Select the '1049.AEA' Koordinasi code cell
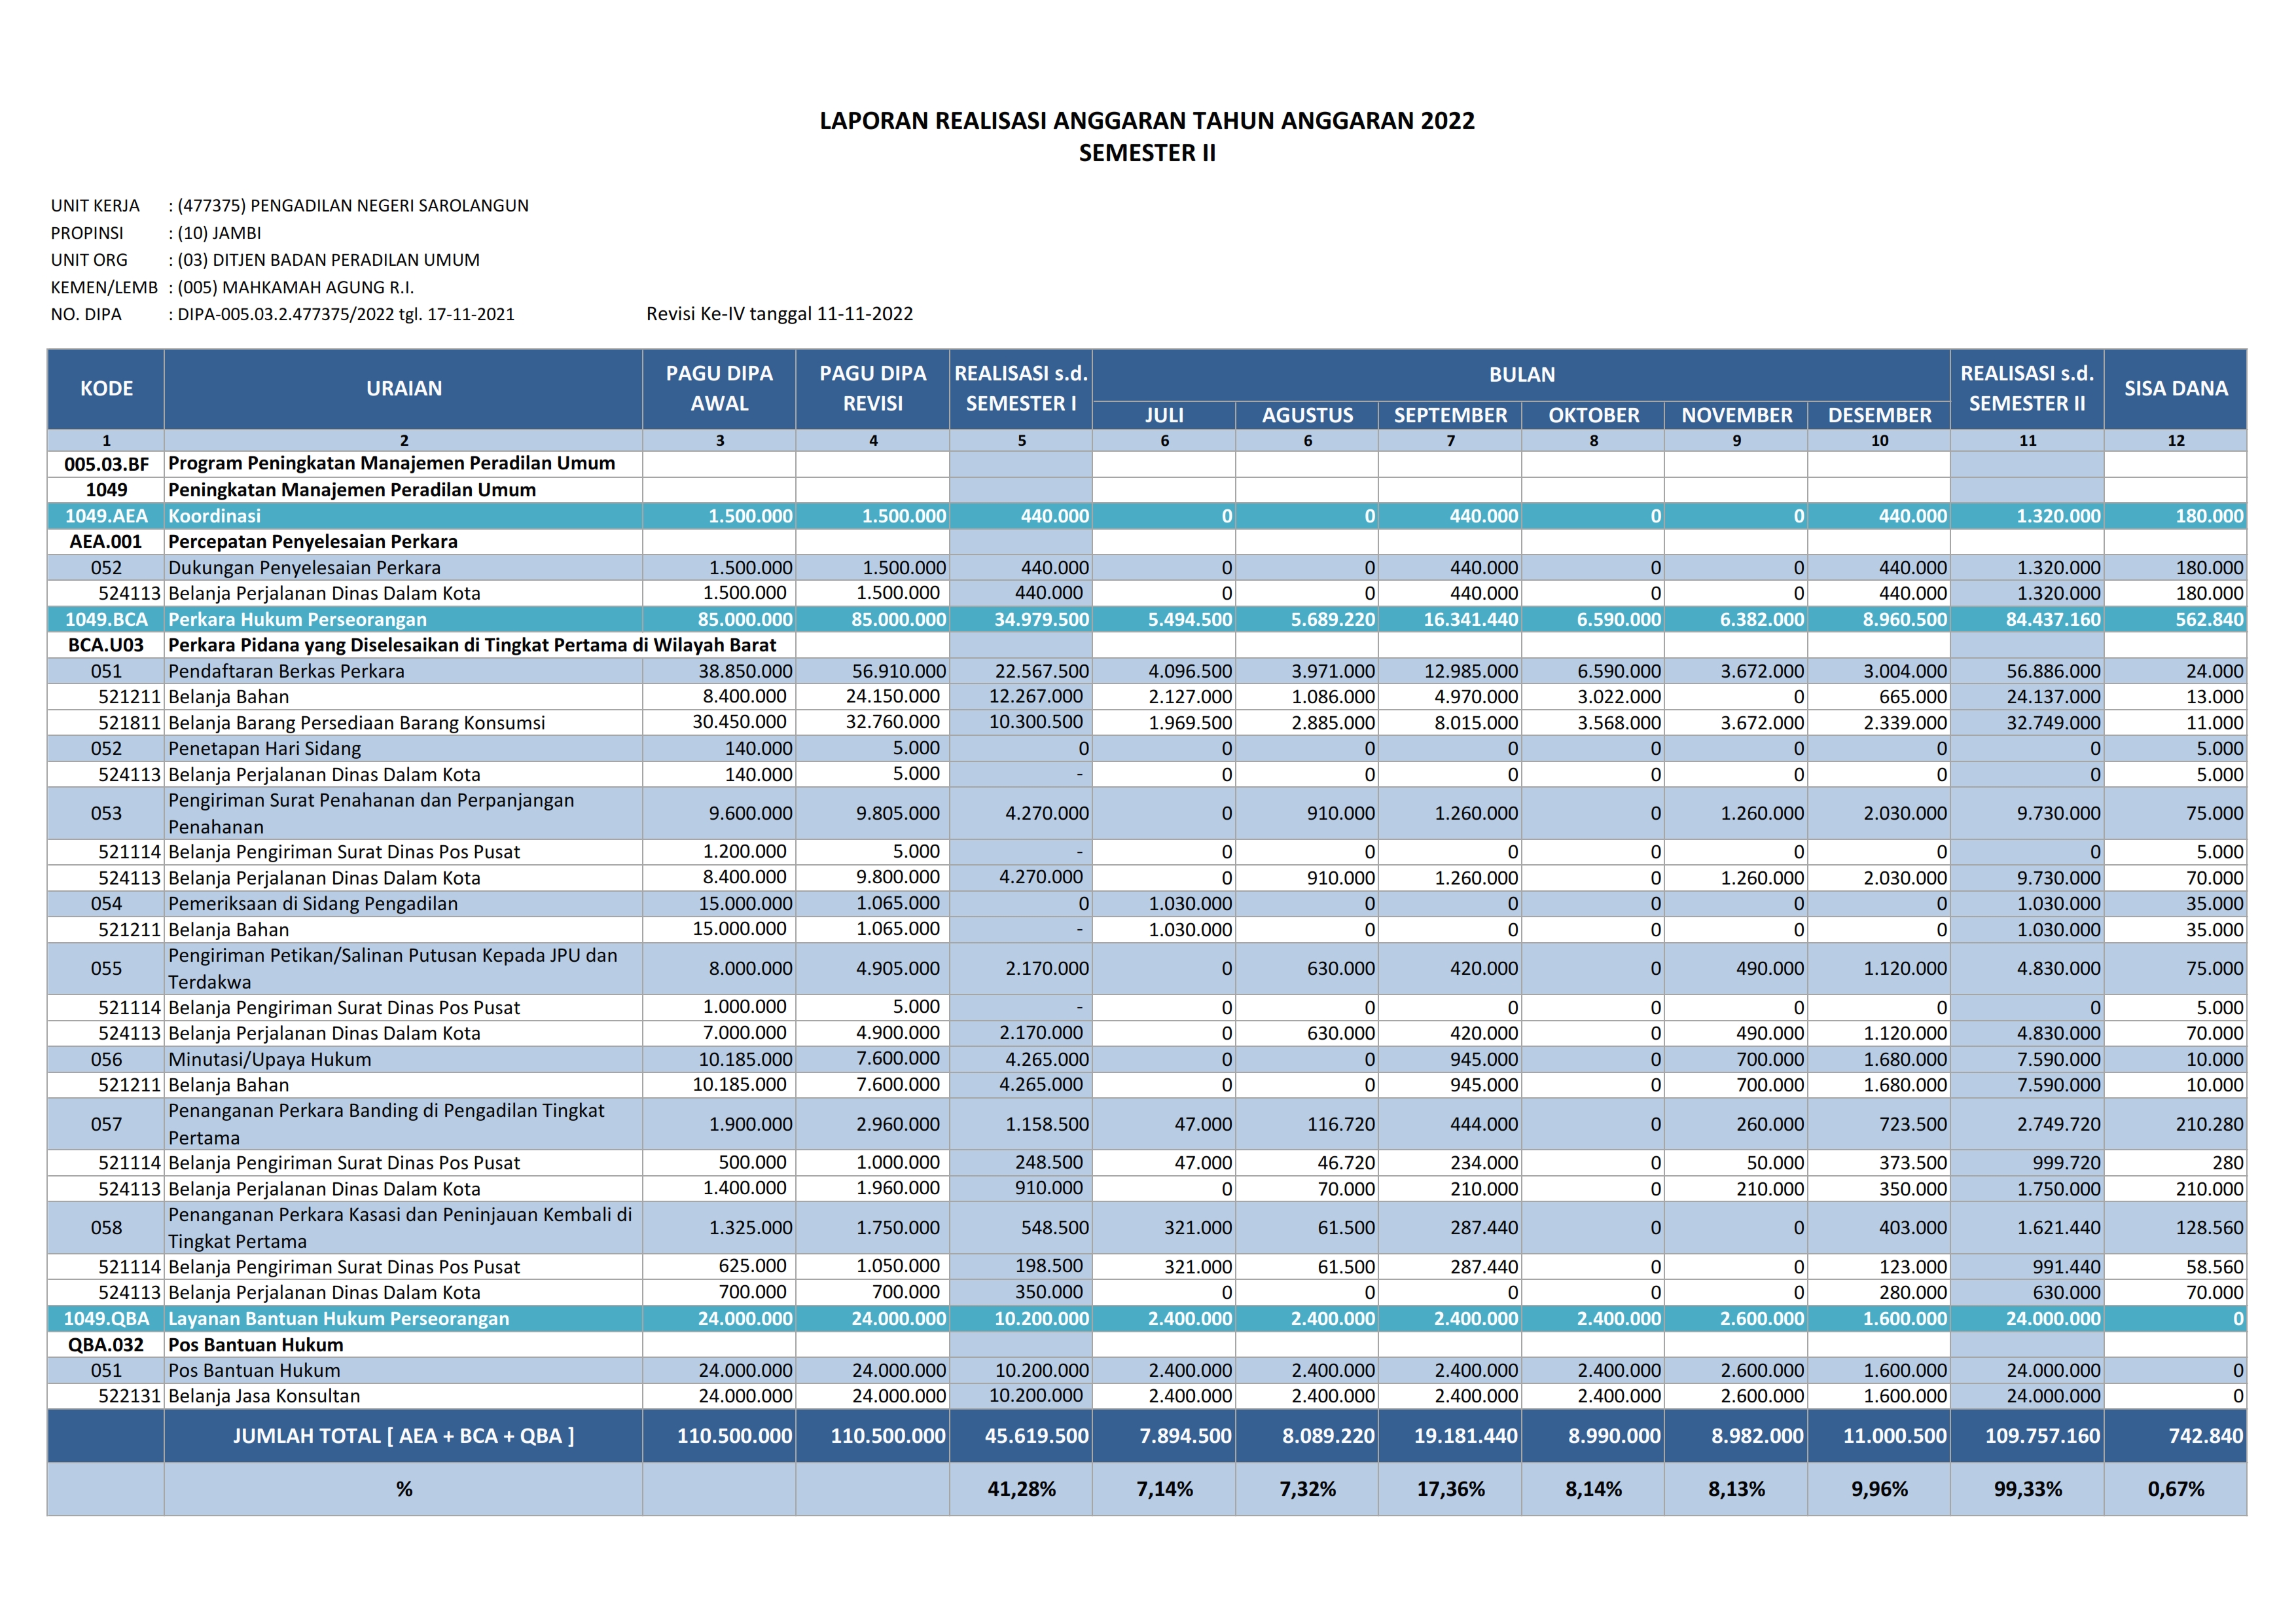2296x1623 pixels. point(106,516)
